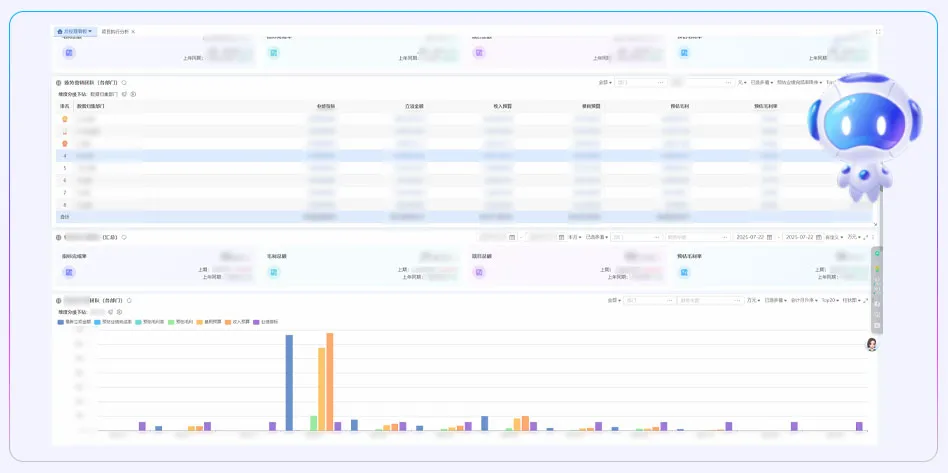Expand the 已选多量 dropdown above the table
Image resolution: width=948 pixels, height=473 pixels.
point(762,82)
